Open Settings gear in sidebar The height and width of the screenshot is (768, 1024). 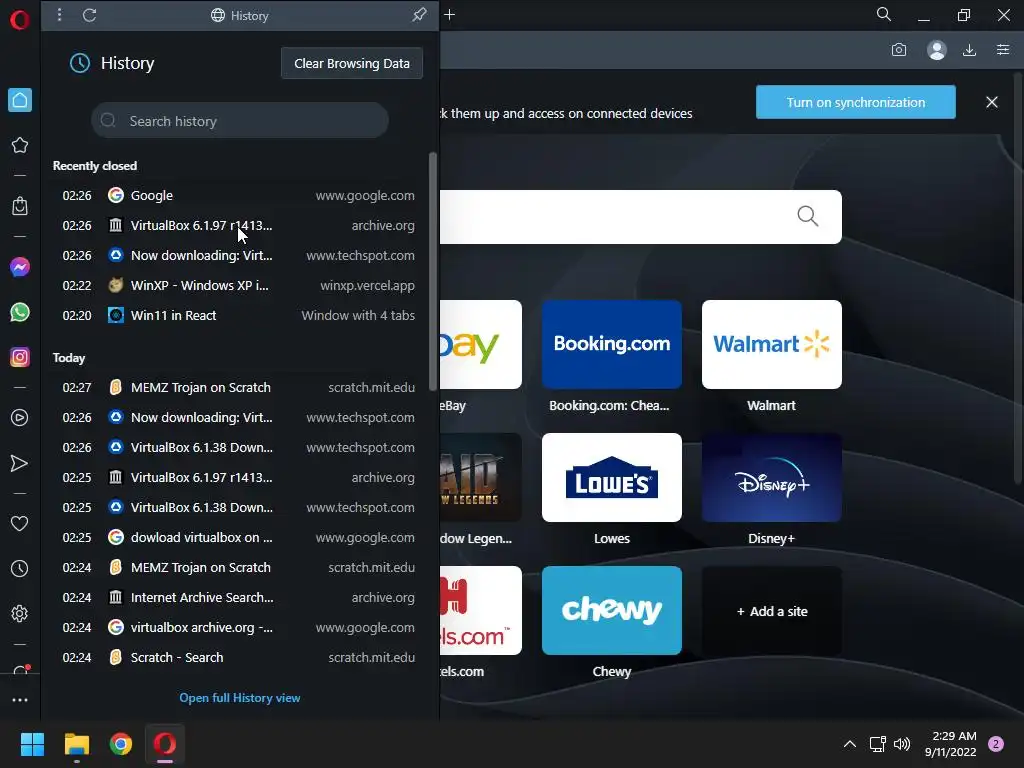pyautogui.click(x=20, y=613)
